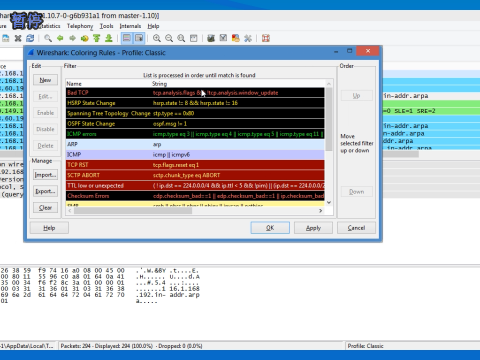Toggle Colorize packet list toolbar button
This screenshot has height=360, width=480.
[x=126, y=38]
